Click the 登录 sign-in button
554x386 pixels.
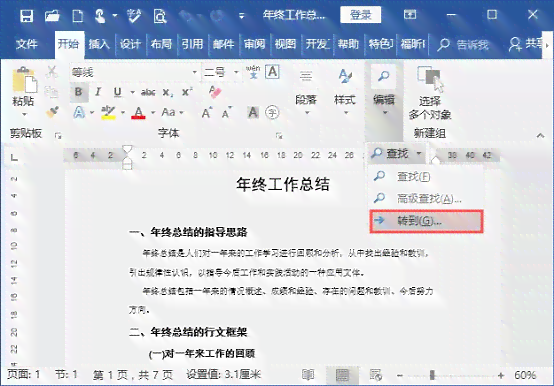pos(361,15)
